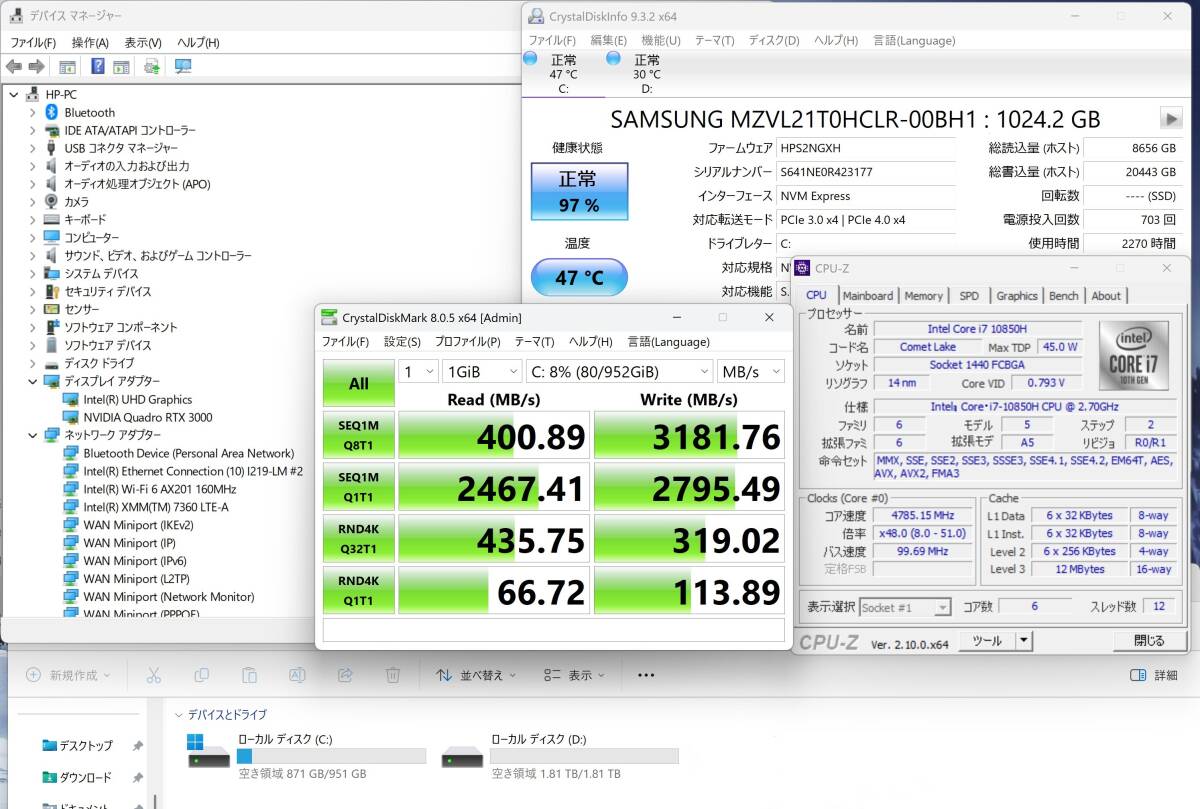Click the 正常 97% health status box
The image size is (1200, 809).
[x=579, y=191]
